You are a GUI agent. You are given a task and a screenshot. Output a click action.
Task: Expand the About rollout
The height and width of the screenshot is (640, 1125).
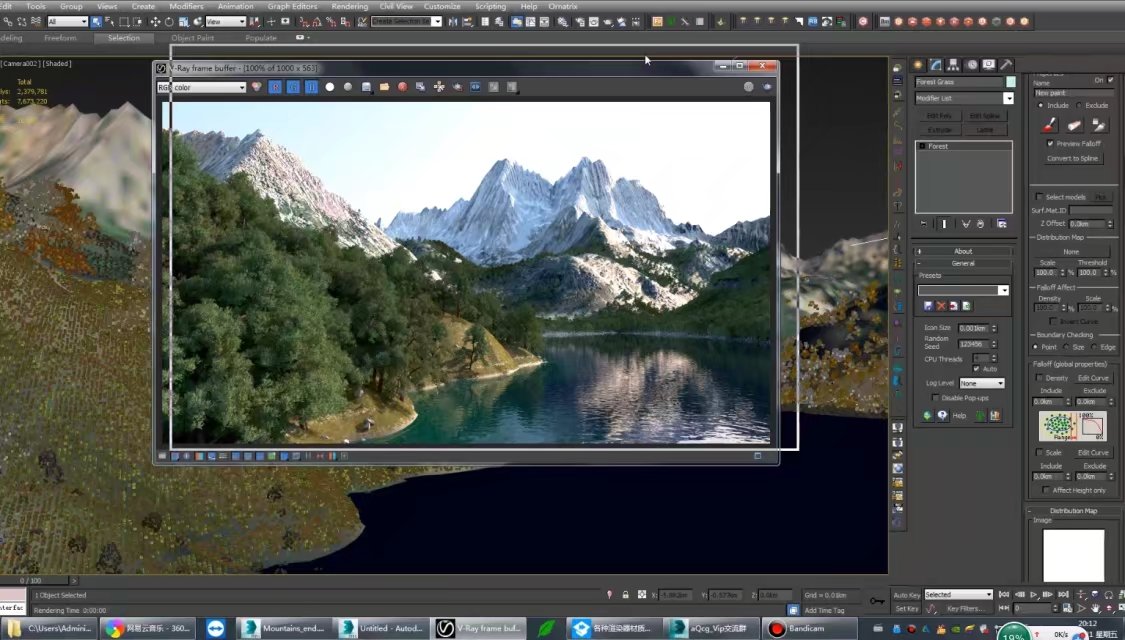click(x=963, y=251)
